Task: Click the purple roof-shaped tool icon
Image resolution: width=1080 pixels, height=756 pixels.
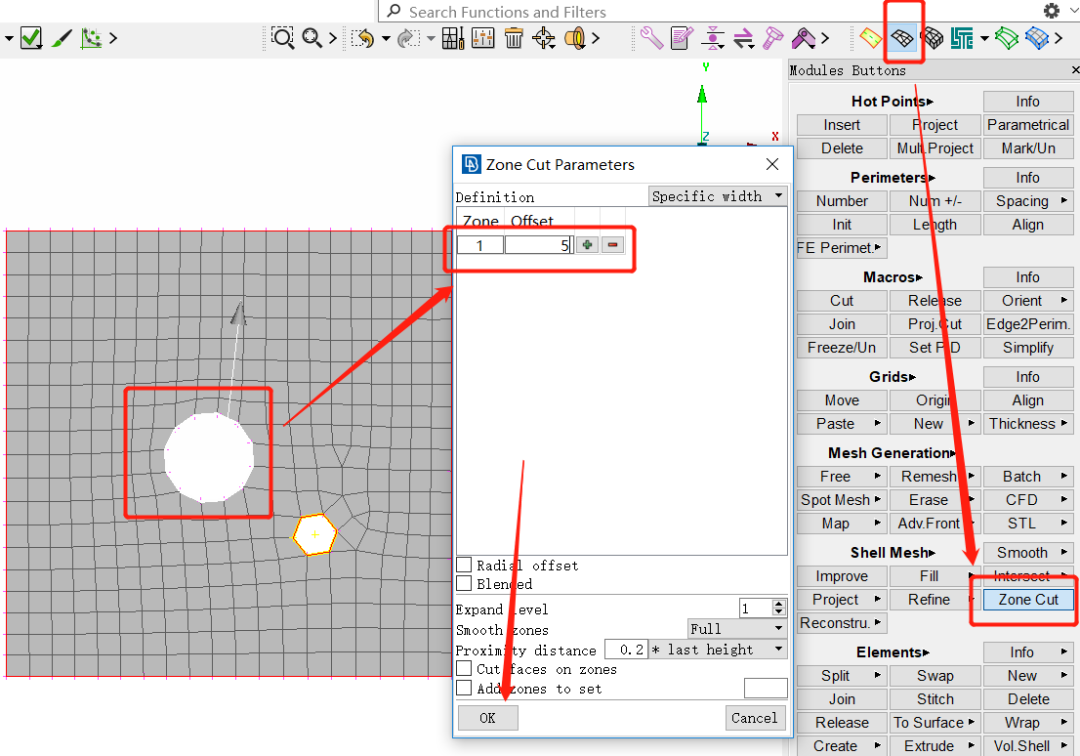Action: [803, 38]
